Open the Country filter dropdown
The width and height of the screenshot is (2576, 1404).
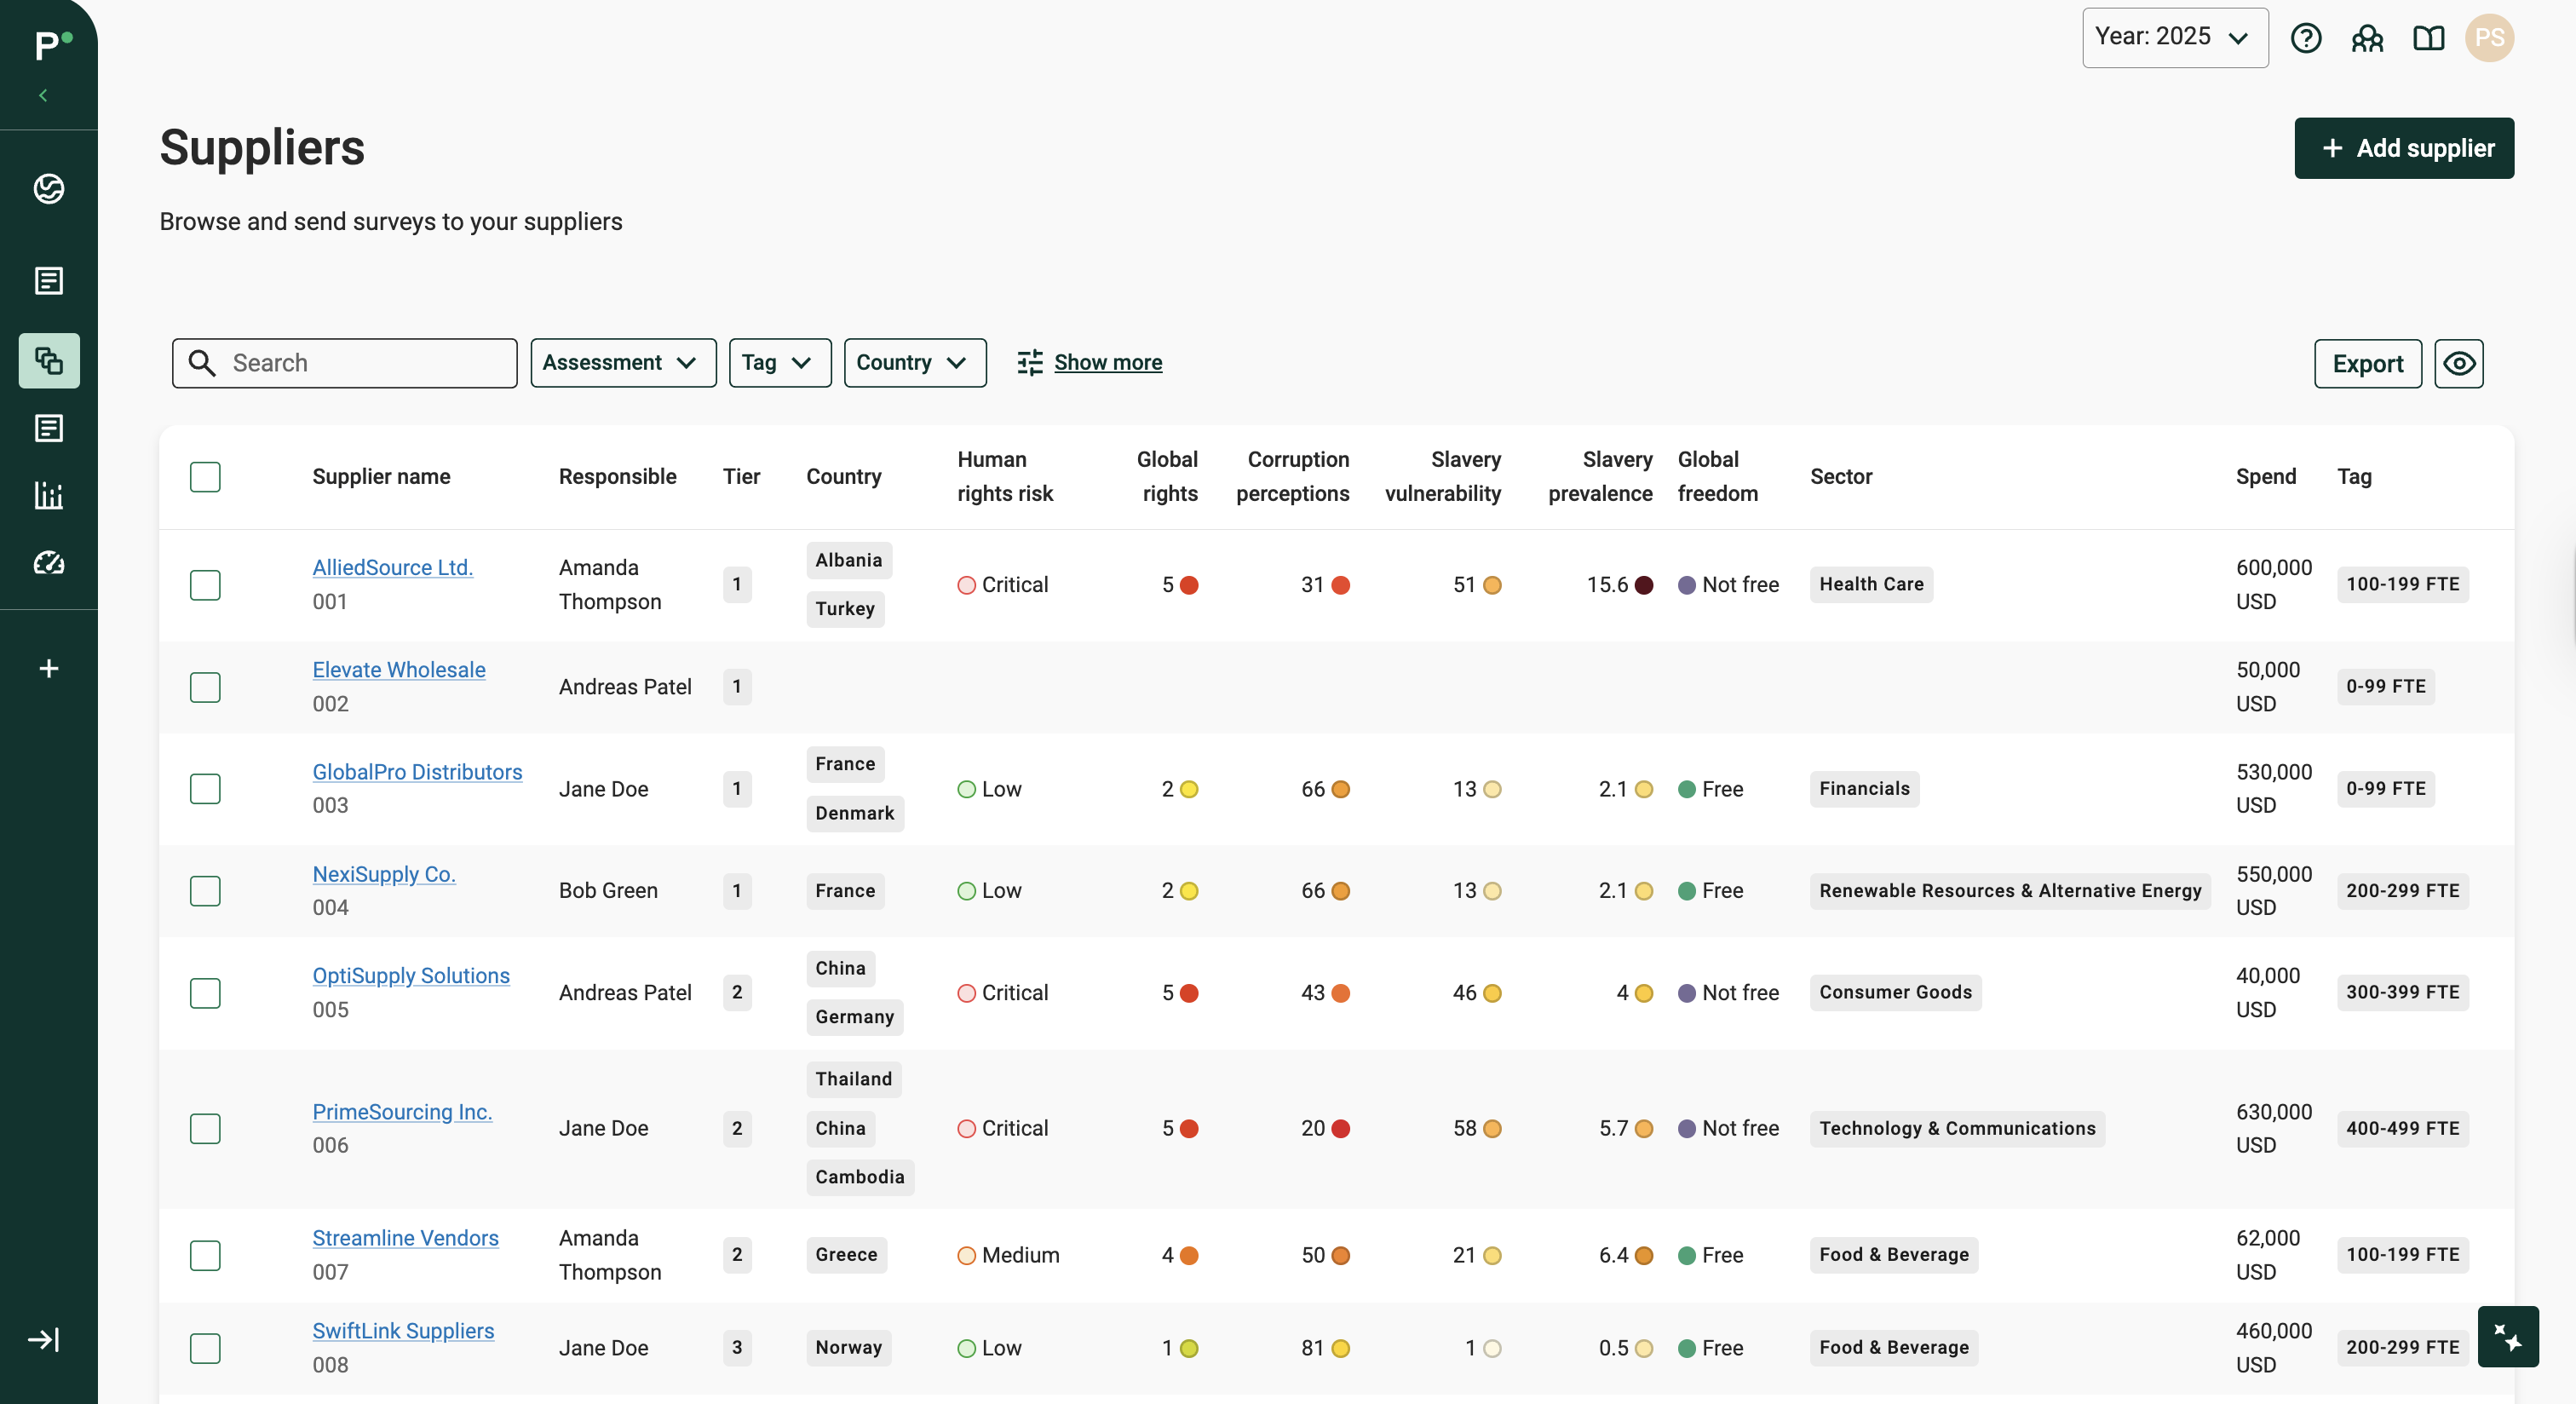click(914, 363)
